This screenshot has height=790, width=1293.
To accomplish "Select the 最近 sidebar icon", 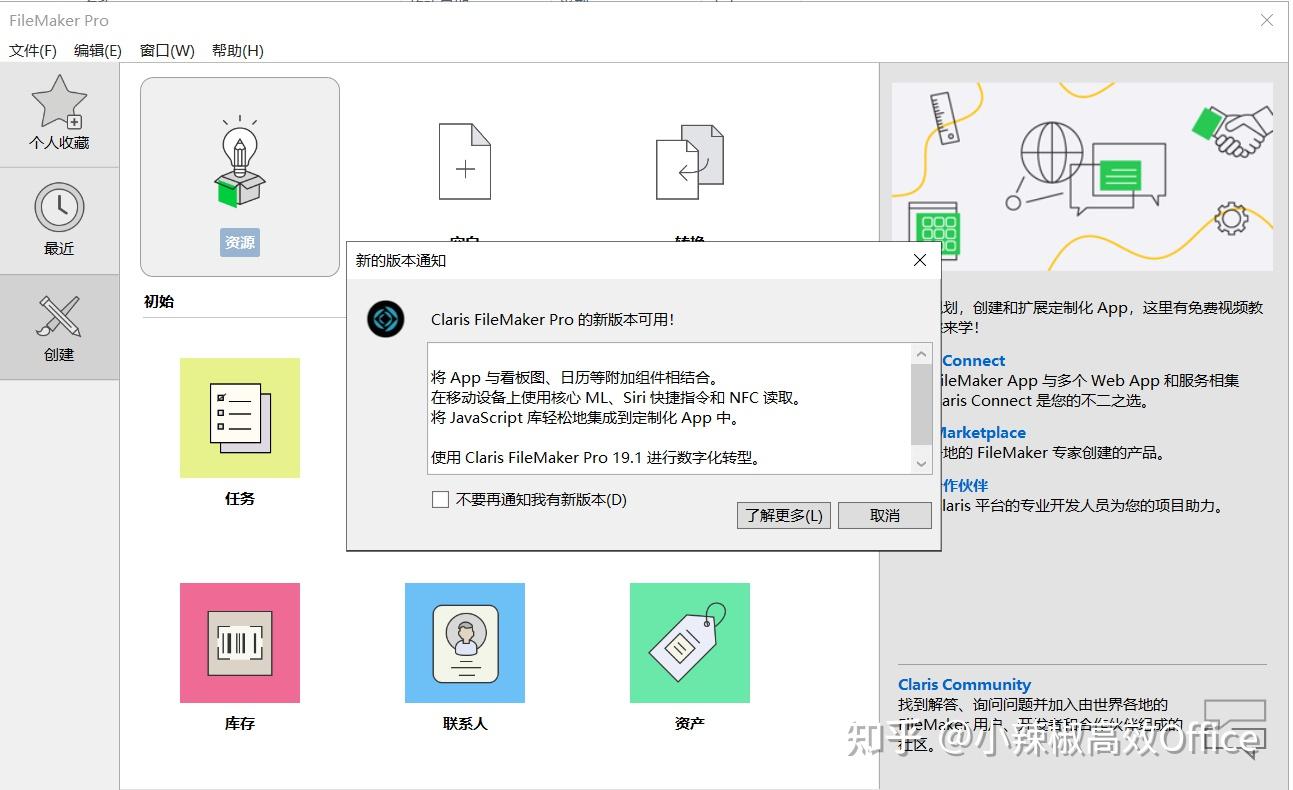I will coord(59,220).
